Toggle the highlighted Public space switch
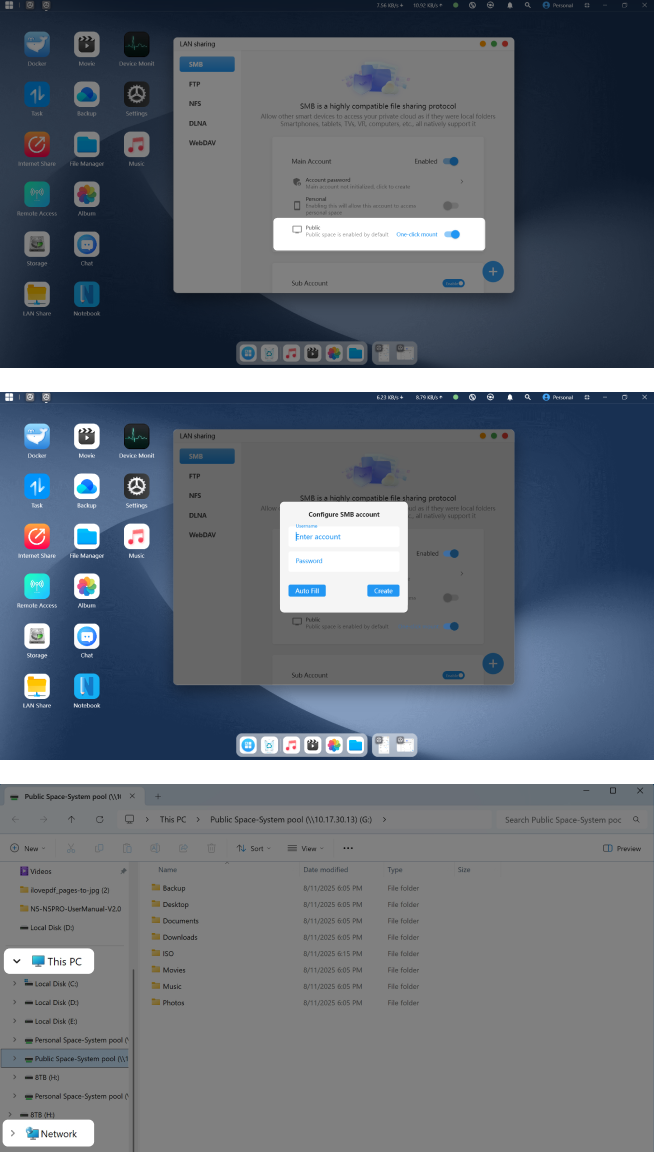Viewport: 654px width, 1152px height. tap(453, 234)
